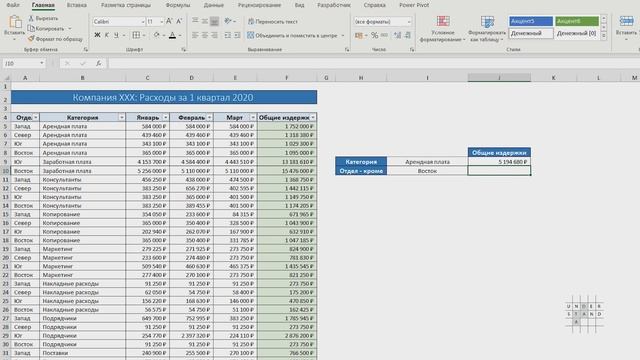Open the Общие издержки filter dropdown

click(313, 118)
